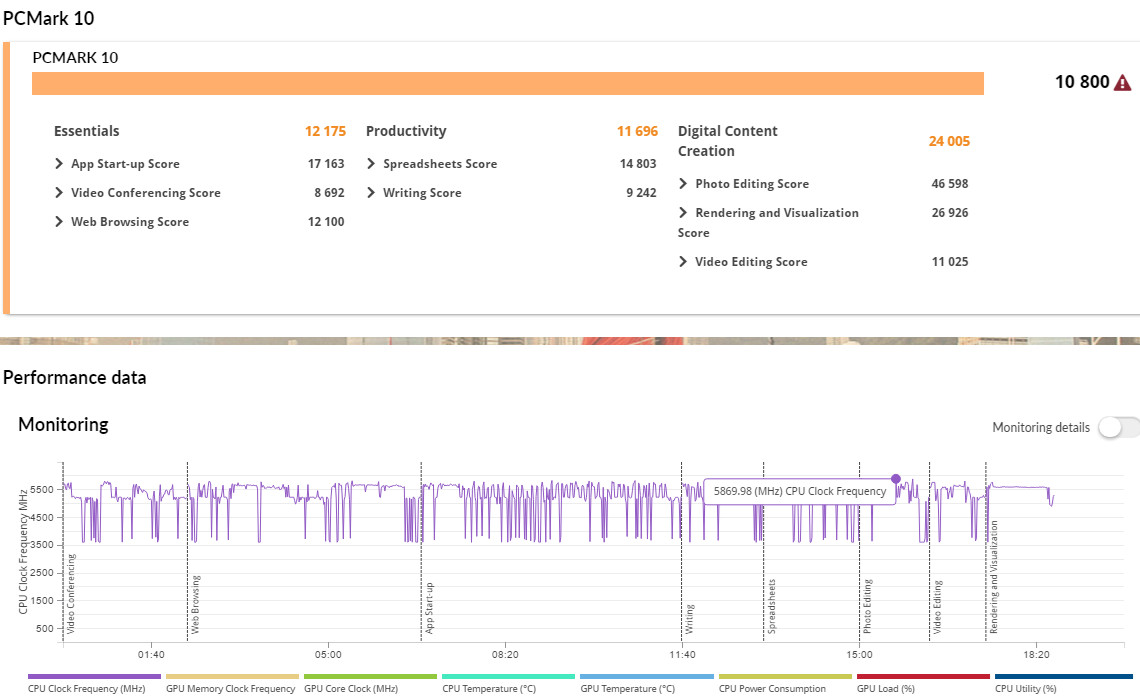Click the Writing value 9 242
The image size is (1140, 696).
pos(641,193)
